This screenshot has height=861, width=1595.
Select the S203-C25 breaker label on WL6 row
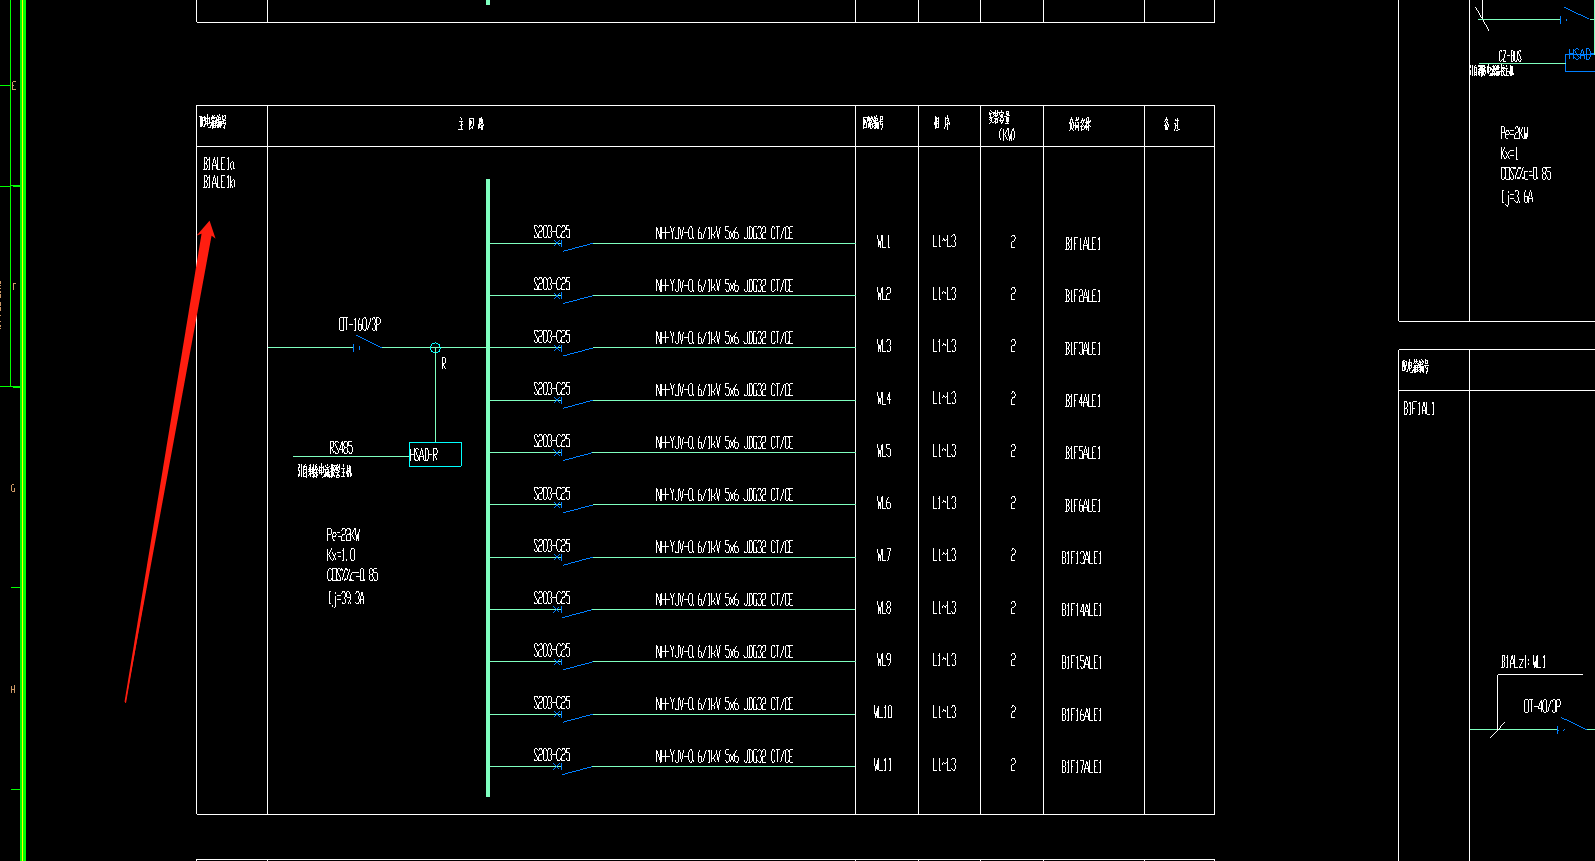click(552, 494)
